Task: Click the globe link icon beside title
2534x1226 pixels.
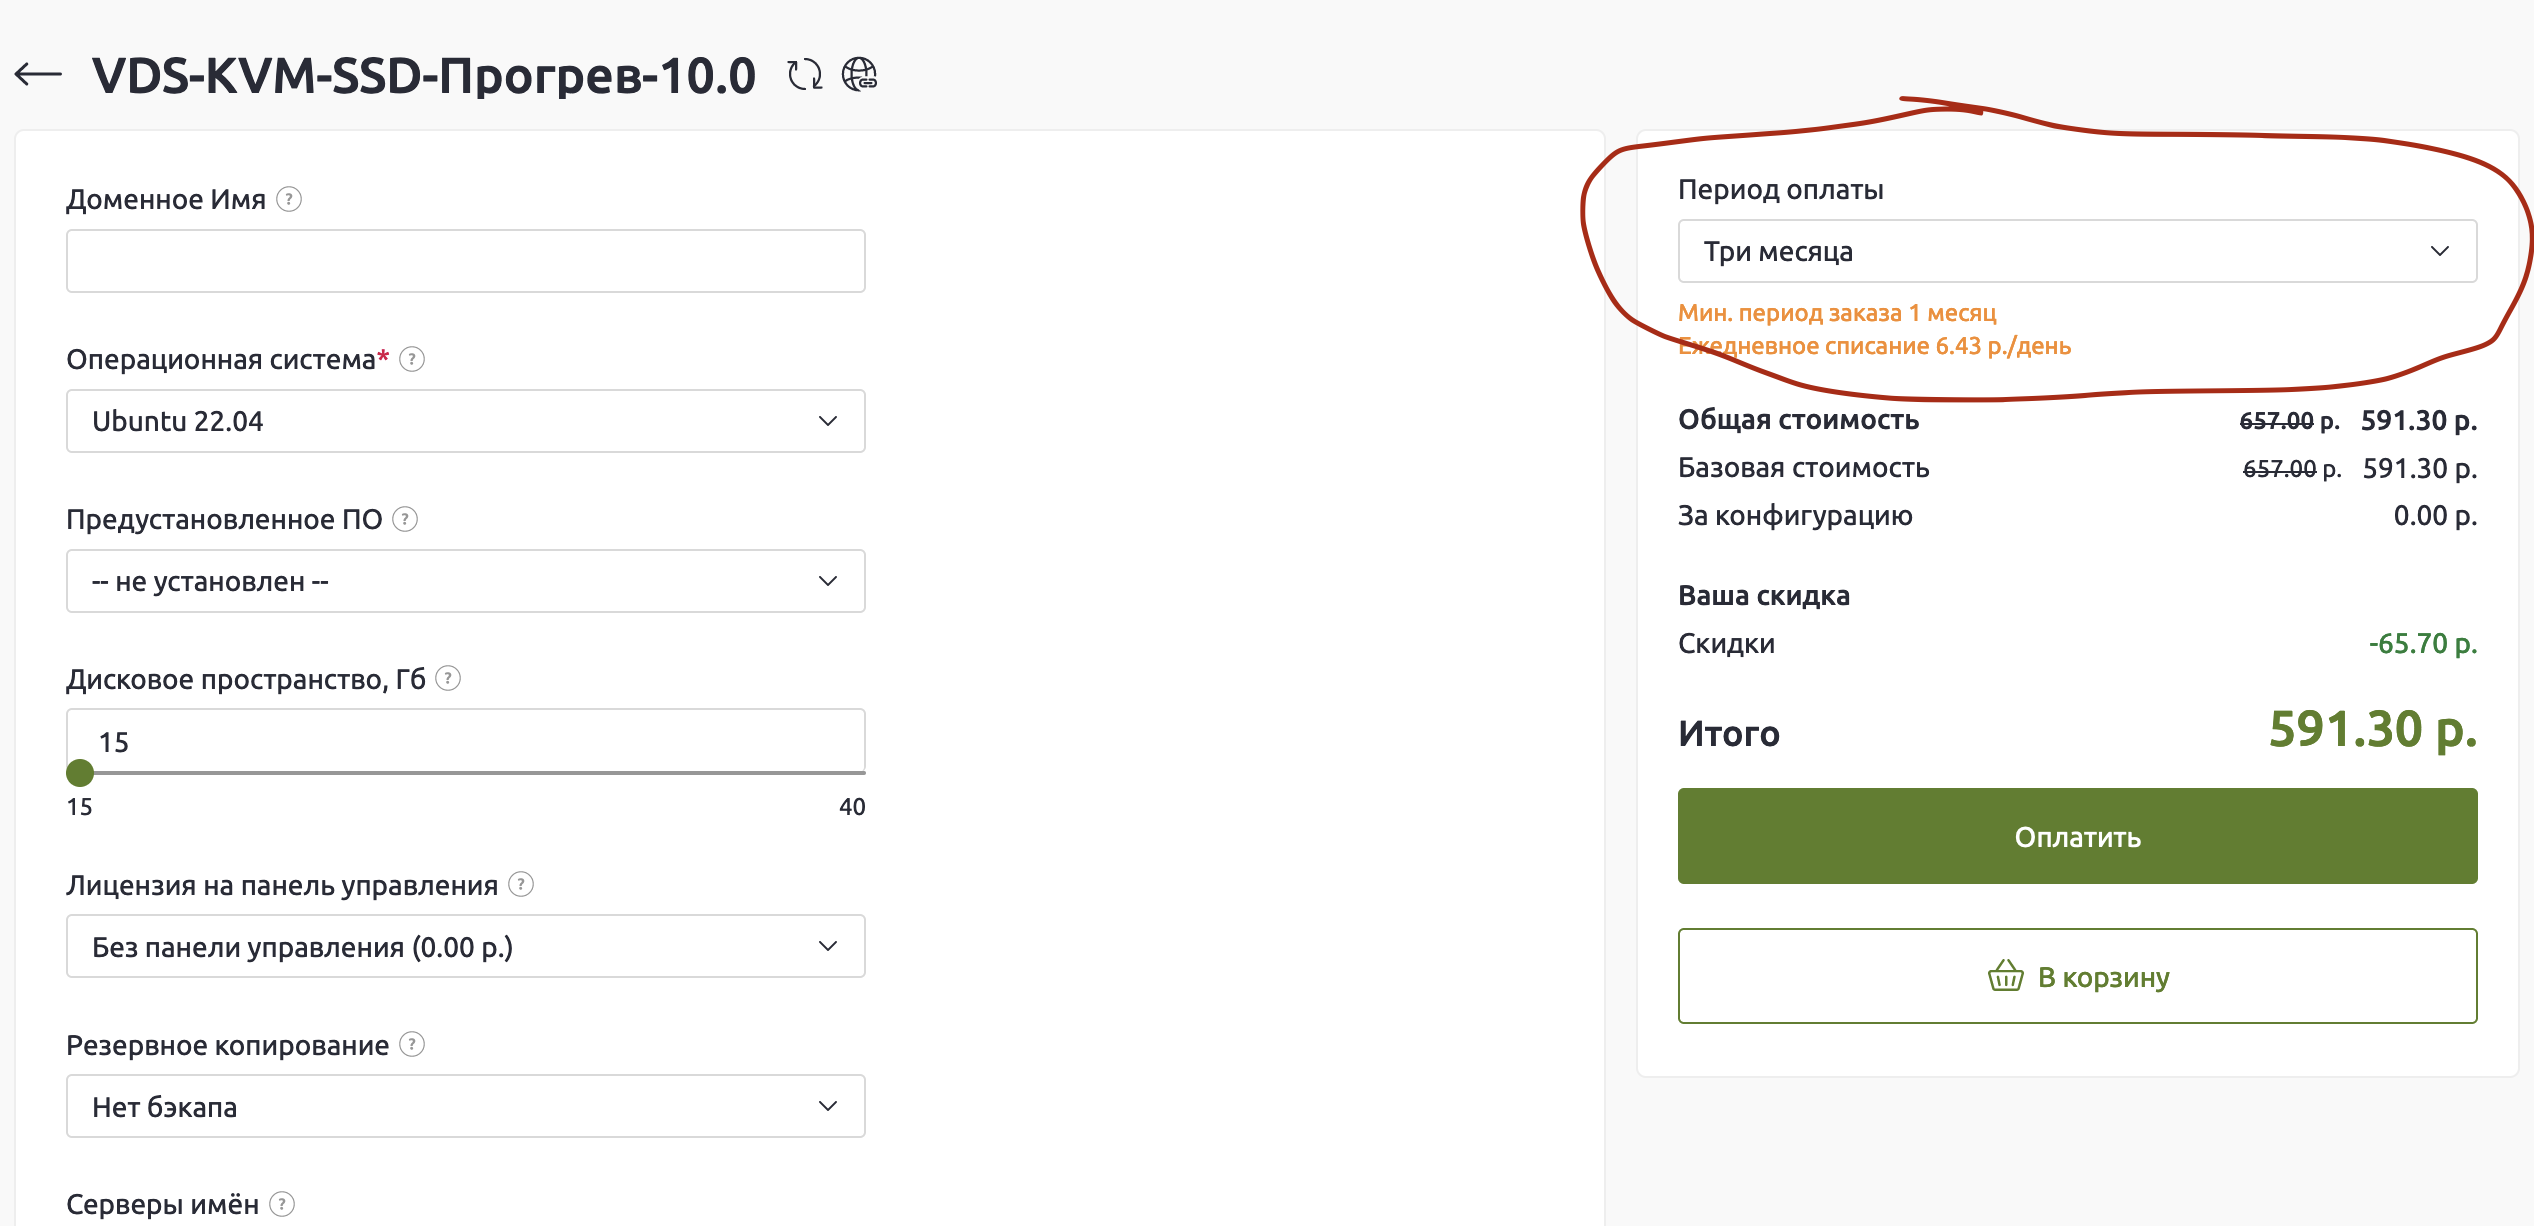Action: [x=859, y=74]
